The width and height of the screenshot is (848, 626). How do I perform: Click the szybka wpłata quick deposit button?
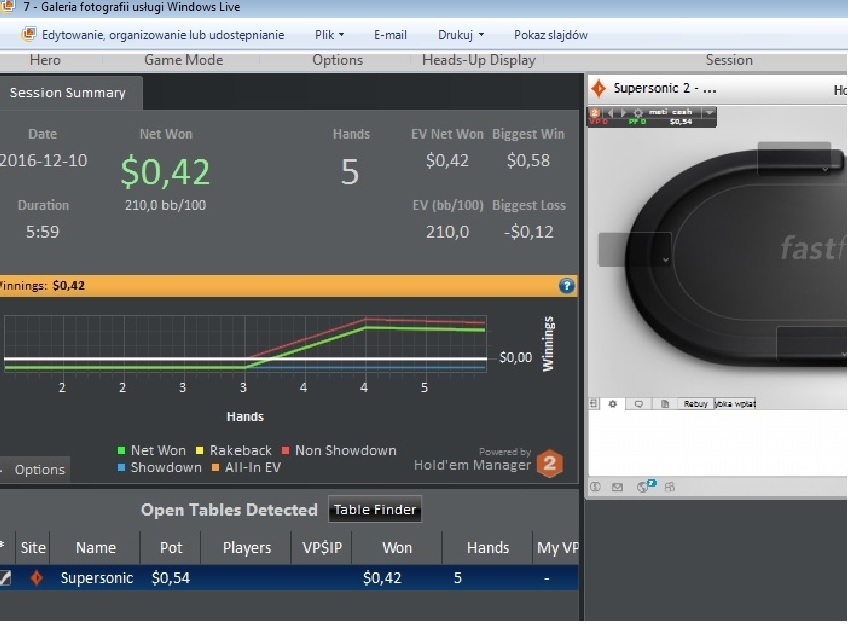735,404
